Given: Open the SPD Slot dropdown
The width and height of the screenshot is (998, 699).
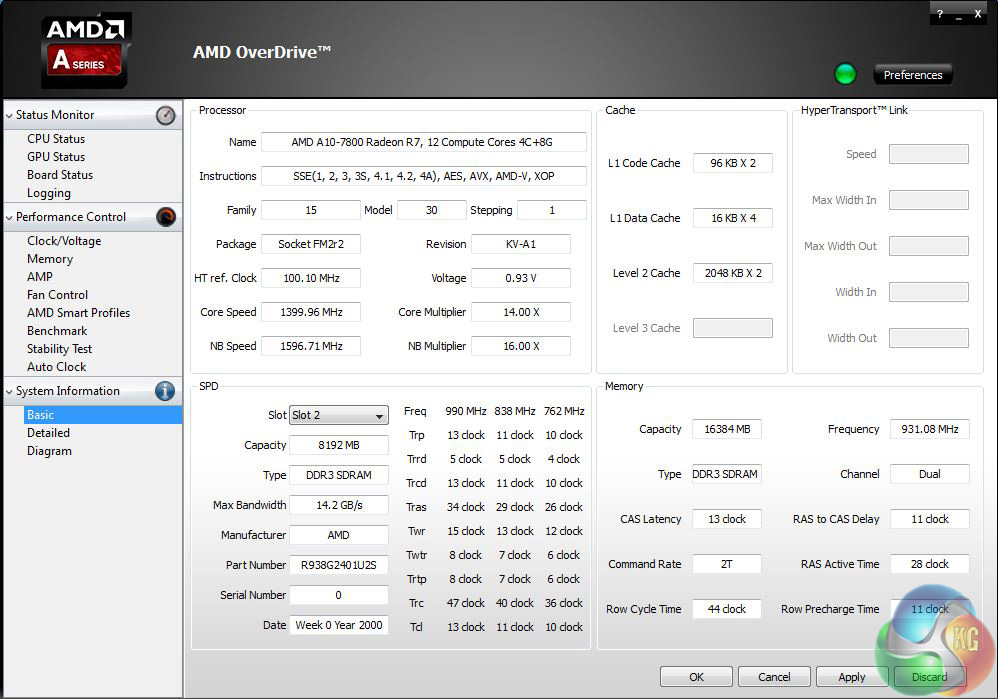Looking at the screenshot, I should click(339, 415).
